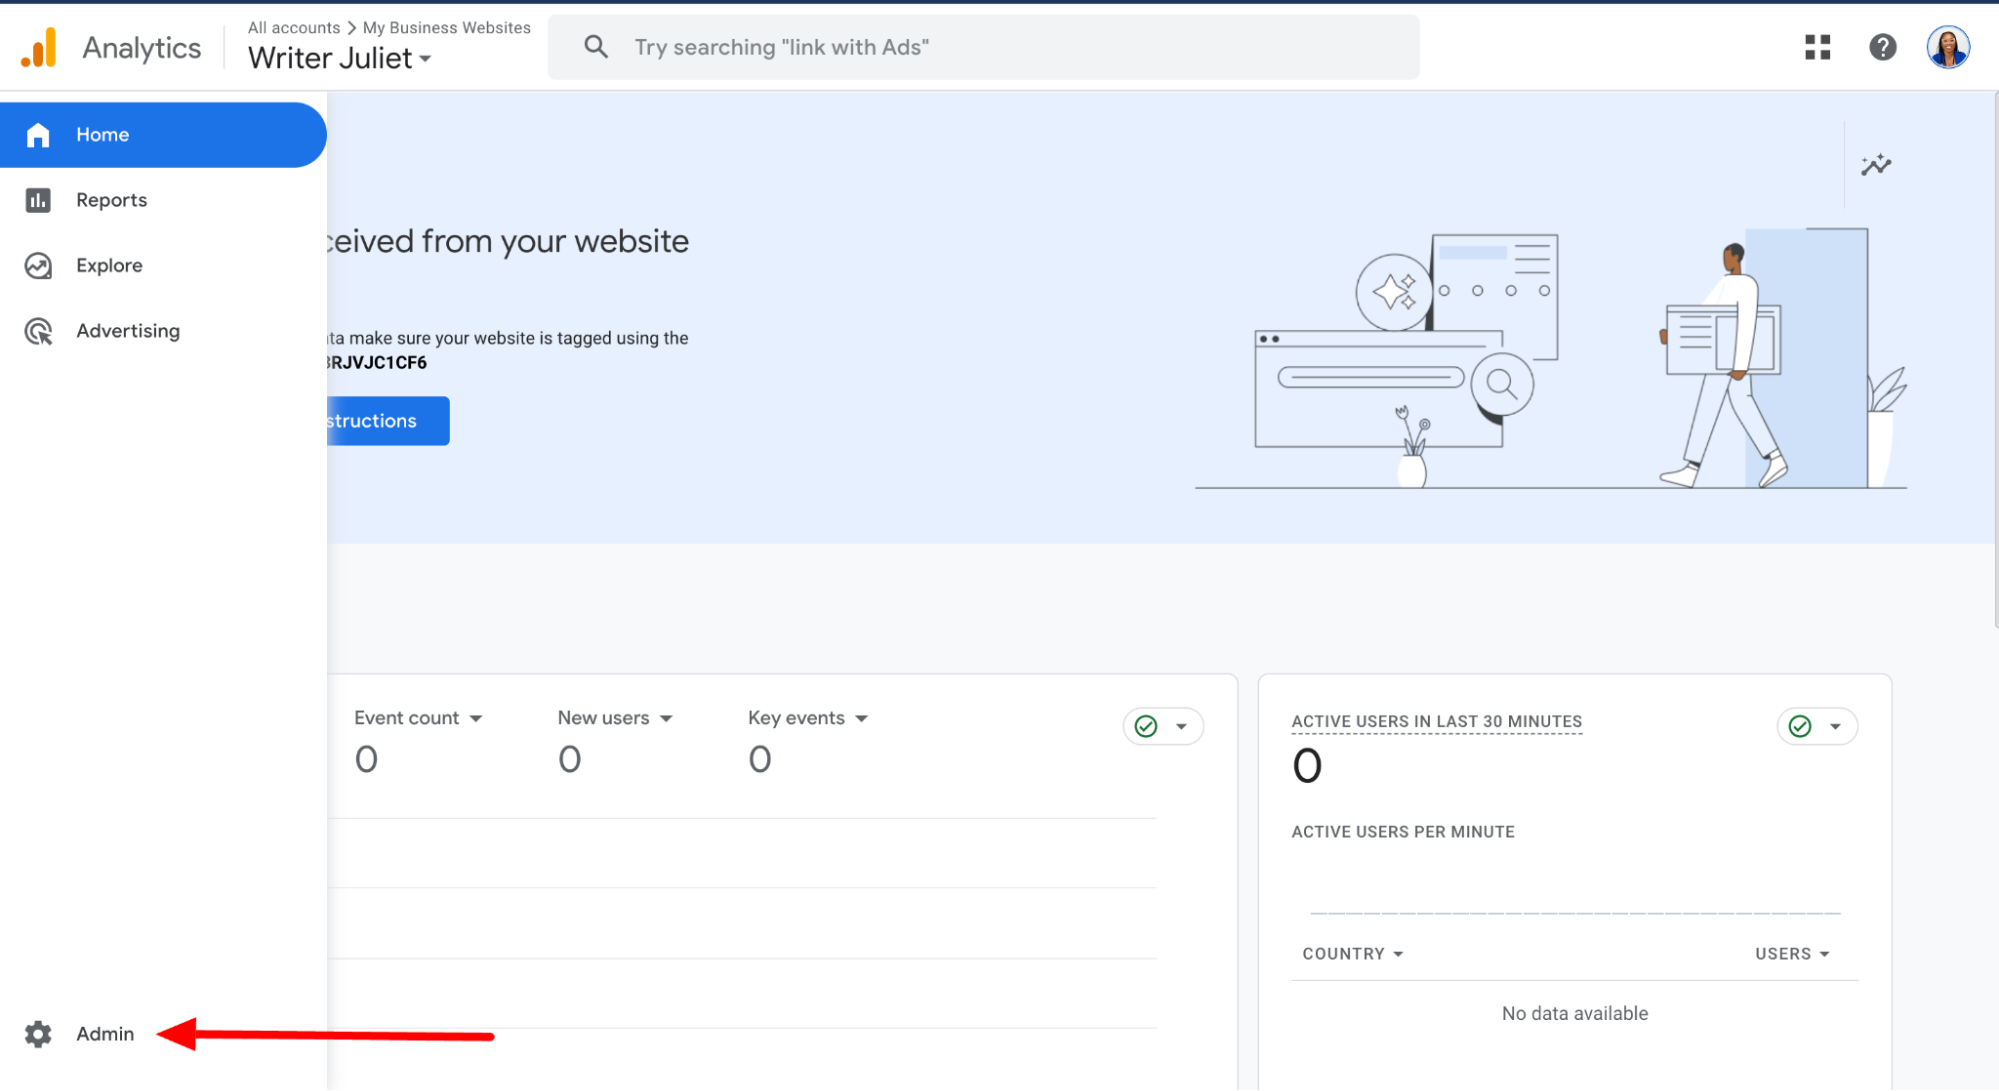Screen dimensions: 1999x1091
Task: Click the Explore icon in the sidebar
Action: pos(38,266)
